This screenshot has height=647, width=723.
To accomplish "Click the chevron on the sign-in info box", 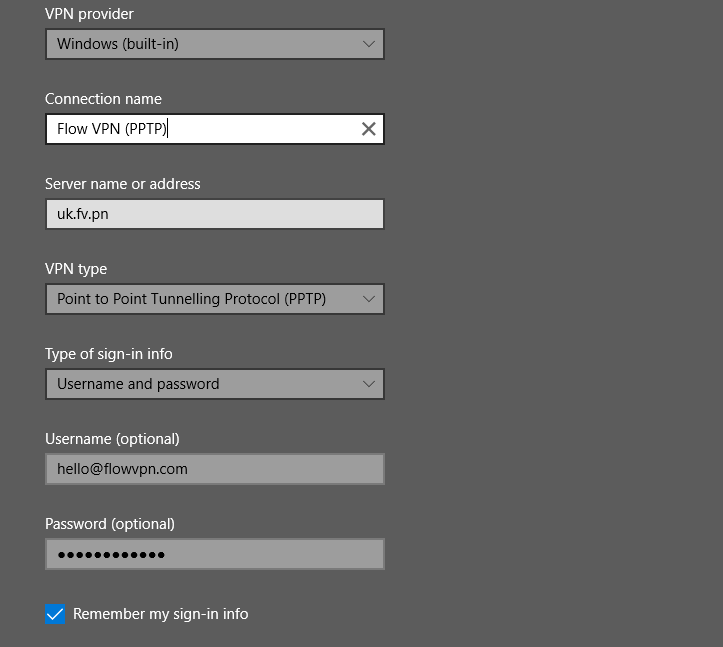I will tap(368, 384).
